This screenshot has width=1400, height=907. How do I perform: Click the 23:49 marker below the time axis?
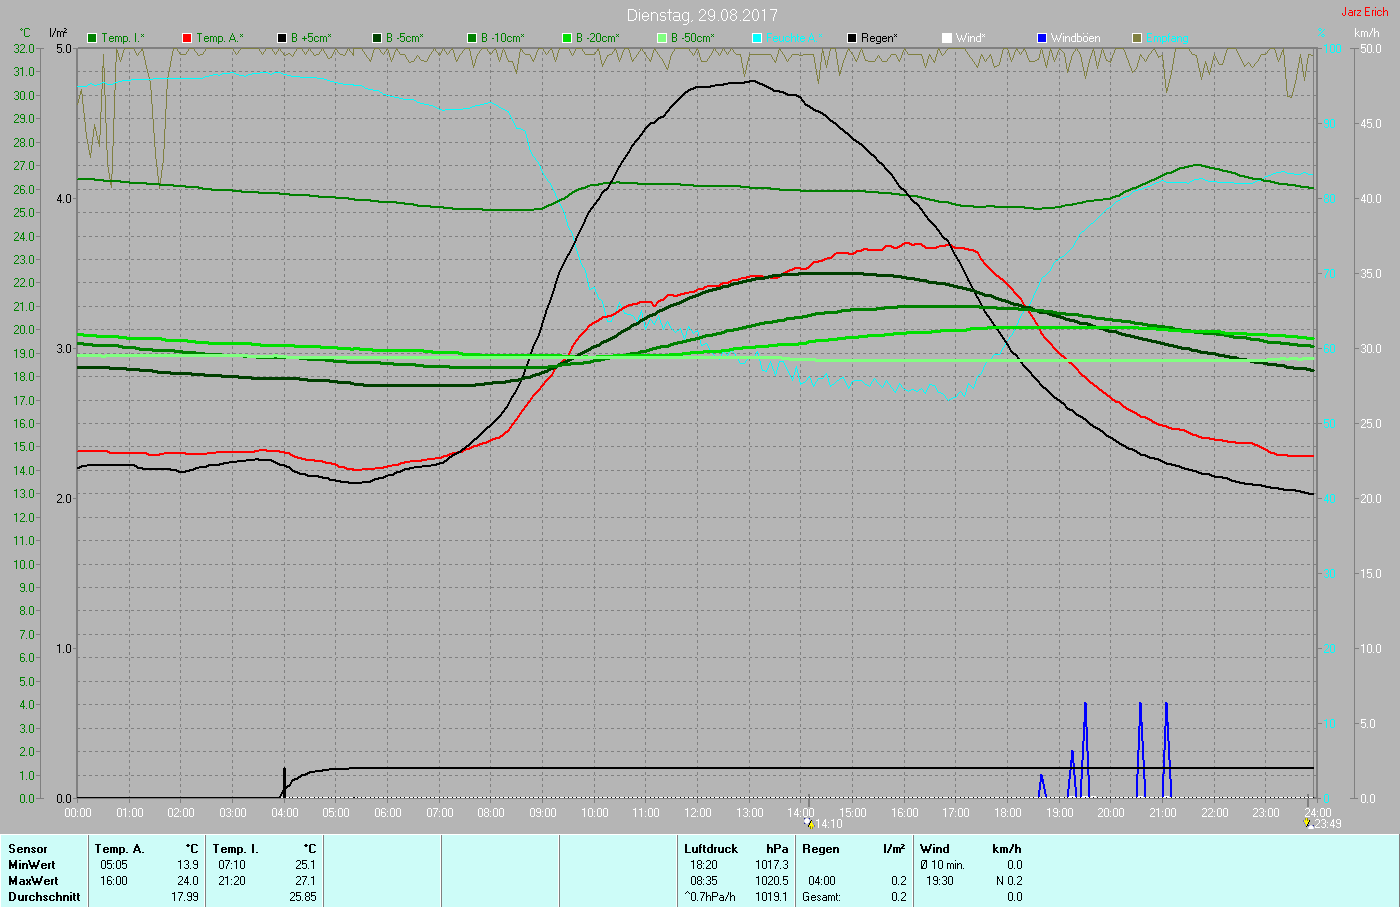[x=1327, y=824]
